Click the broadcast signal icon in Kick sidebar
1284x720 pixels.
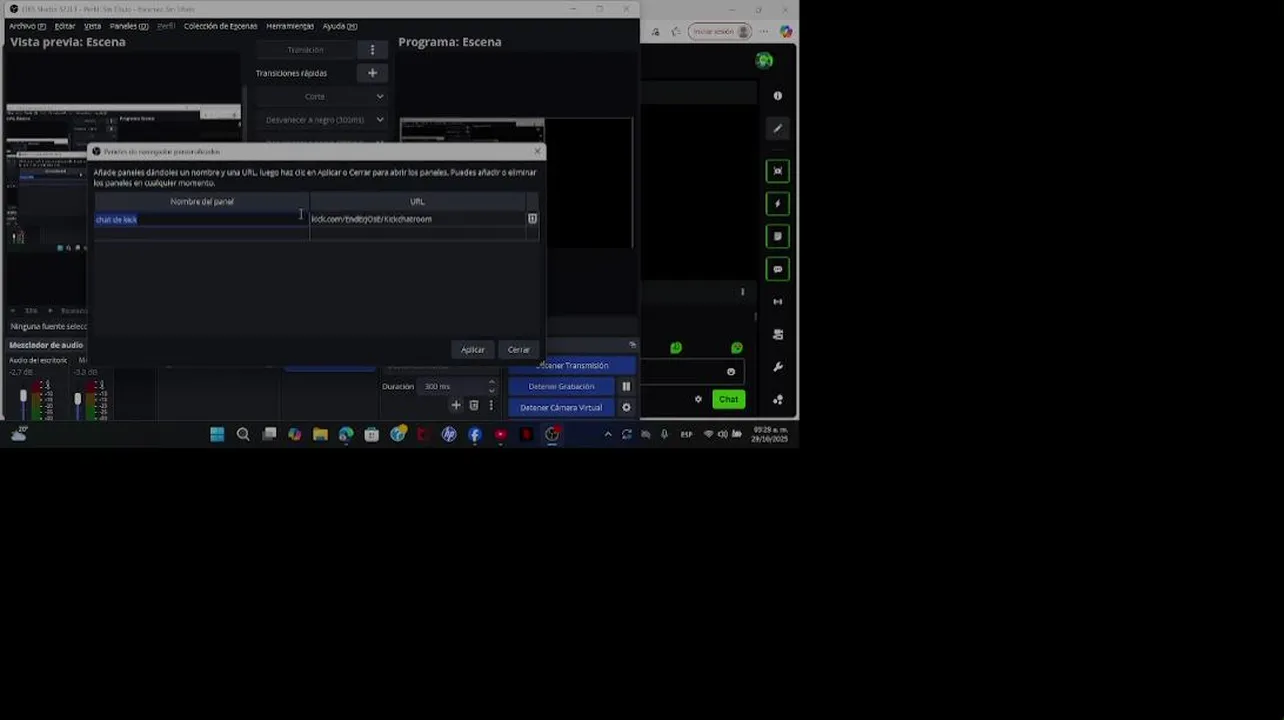778,302
